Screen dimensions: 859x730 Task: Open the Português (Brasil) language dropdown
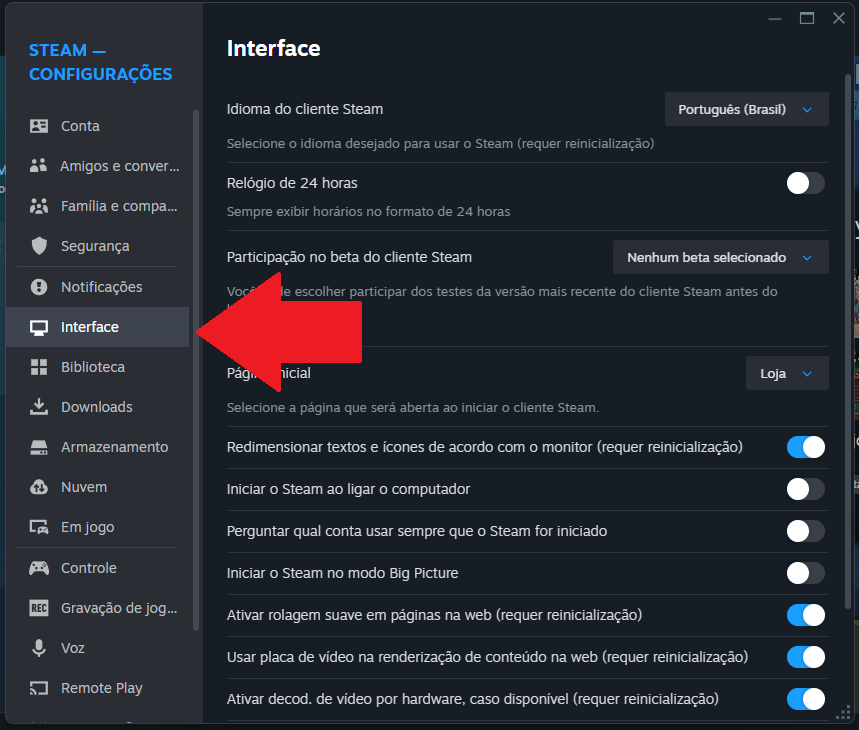pyautogui.click(x=746, y=110)
